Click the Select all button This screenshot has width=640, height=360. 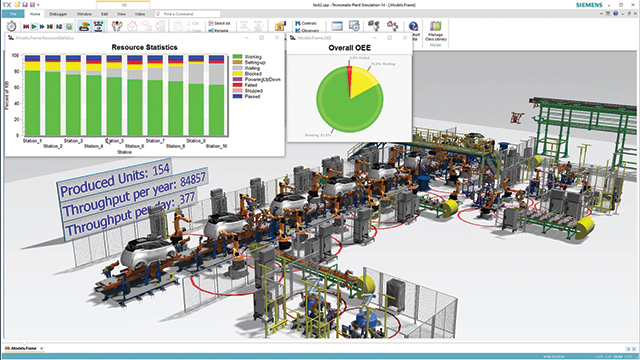[219, 23]
